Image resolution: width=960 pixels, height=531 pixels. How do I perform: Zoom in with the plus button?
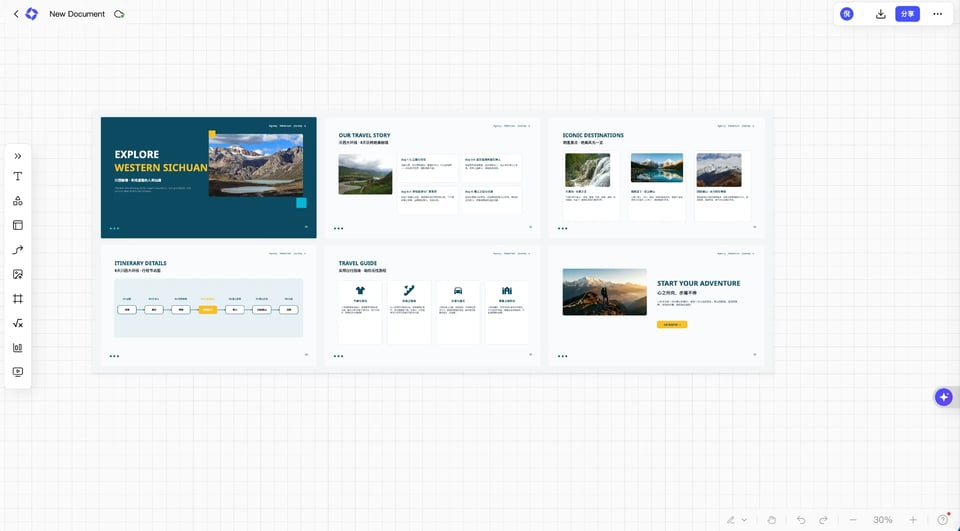point(913,520)
